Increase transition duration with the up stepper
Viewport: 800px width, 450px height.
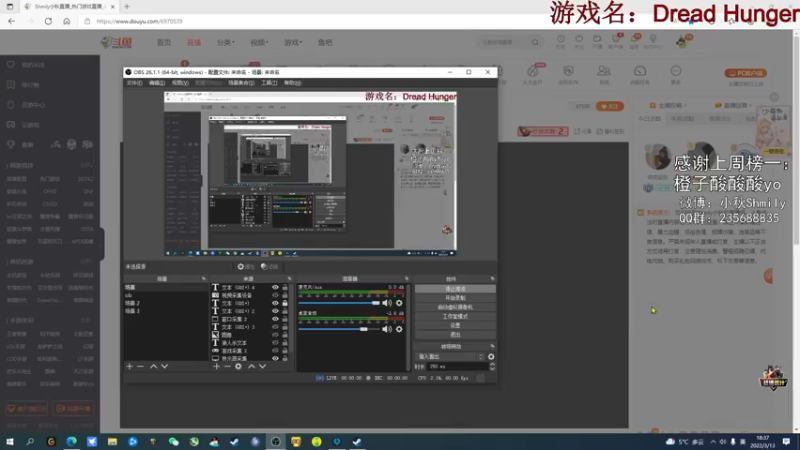[x=492, y=364]
